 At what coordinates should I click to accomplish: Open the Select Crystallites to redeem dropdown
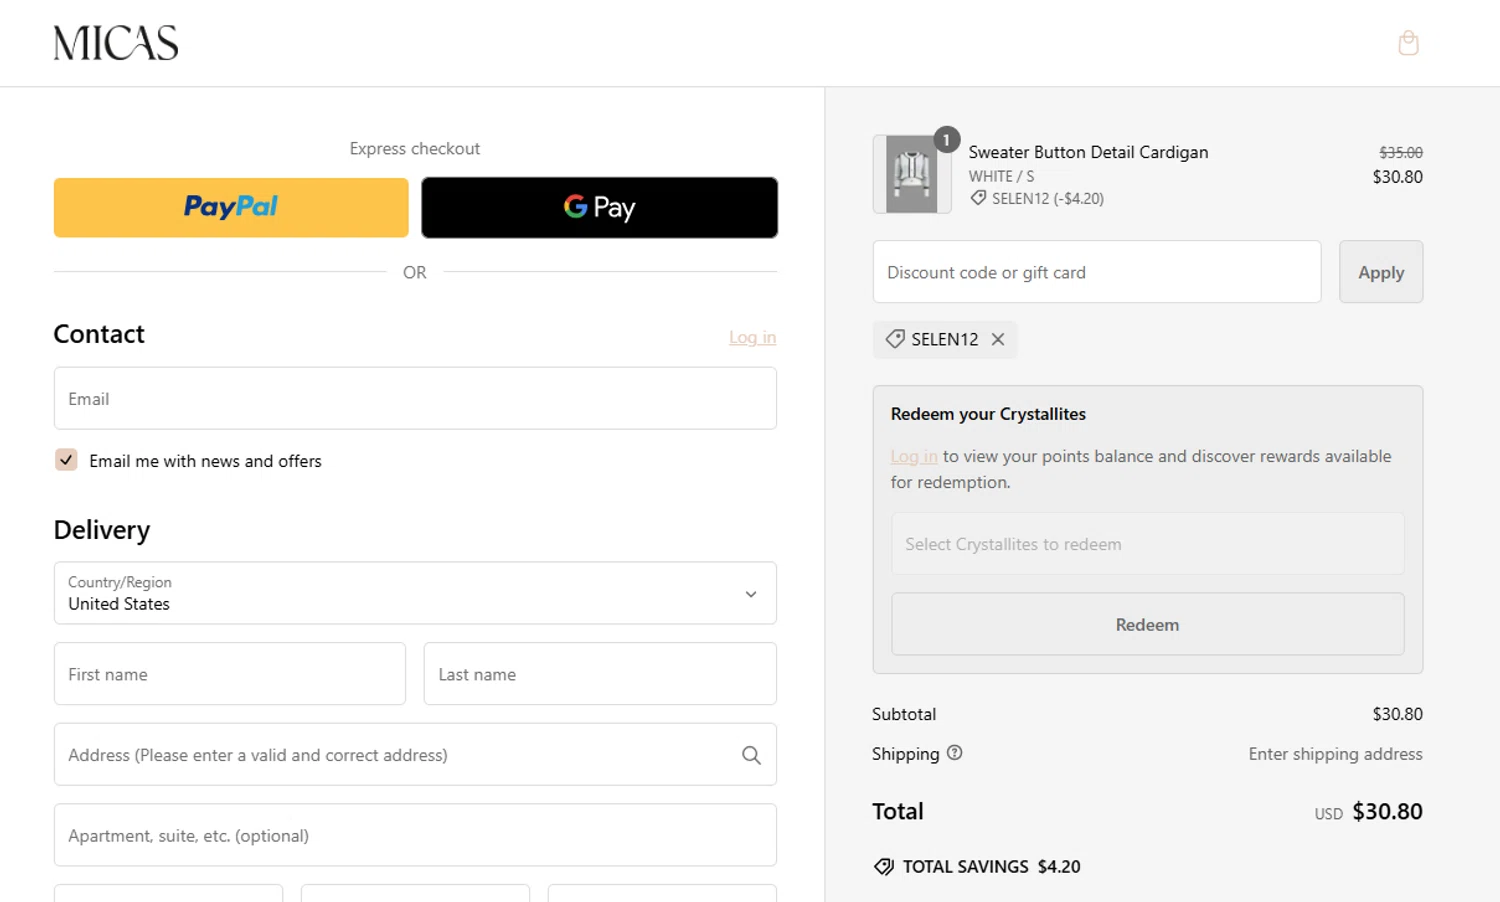point(1147,544)
